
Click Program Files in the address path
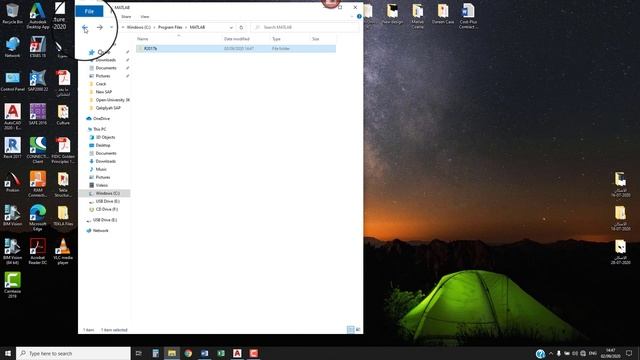tap(170, 27)
